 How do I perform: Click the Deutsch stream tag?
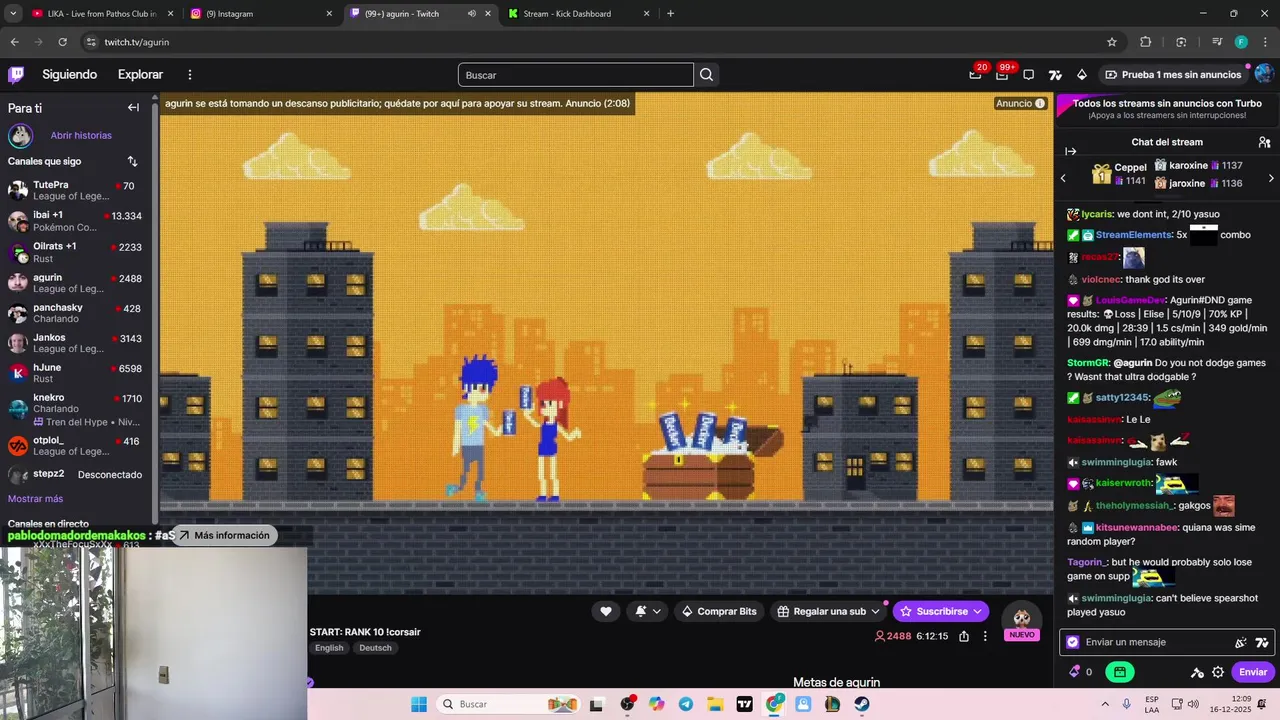[x=375, y=648]
